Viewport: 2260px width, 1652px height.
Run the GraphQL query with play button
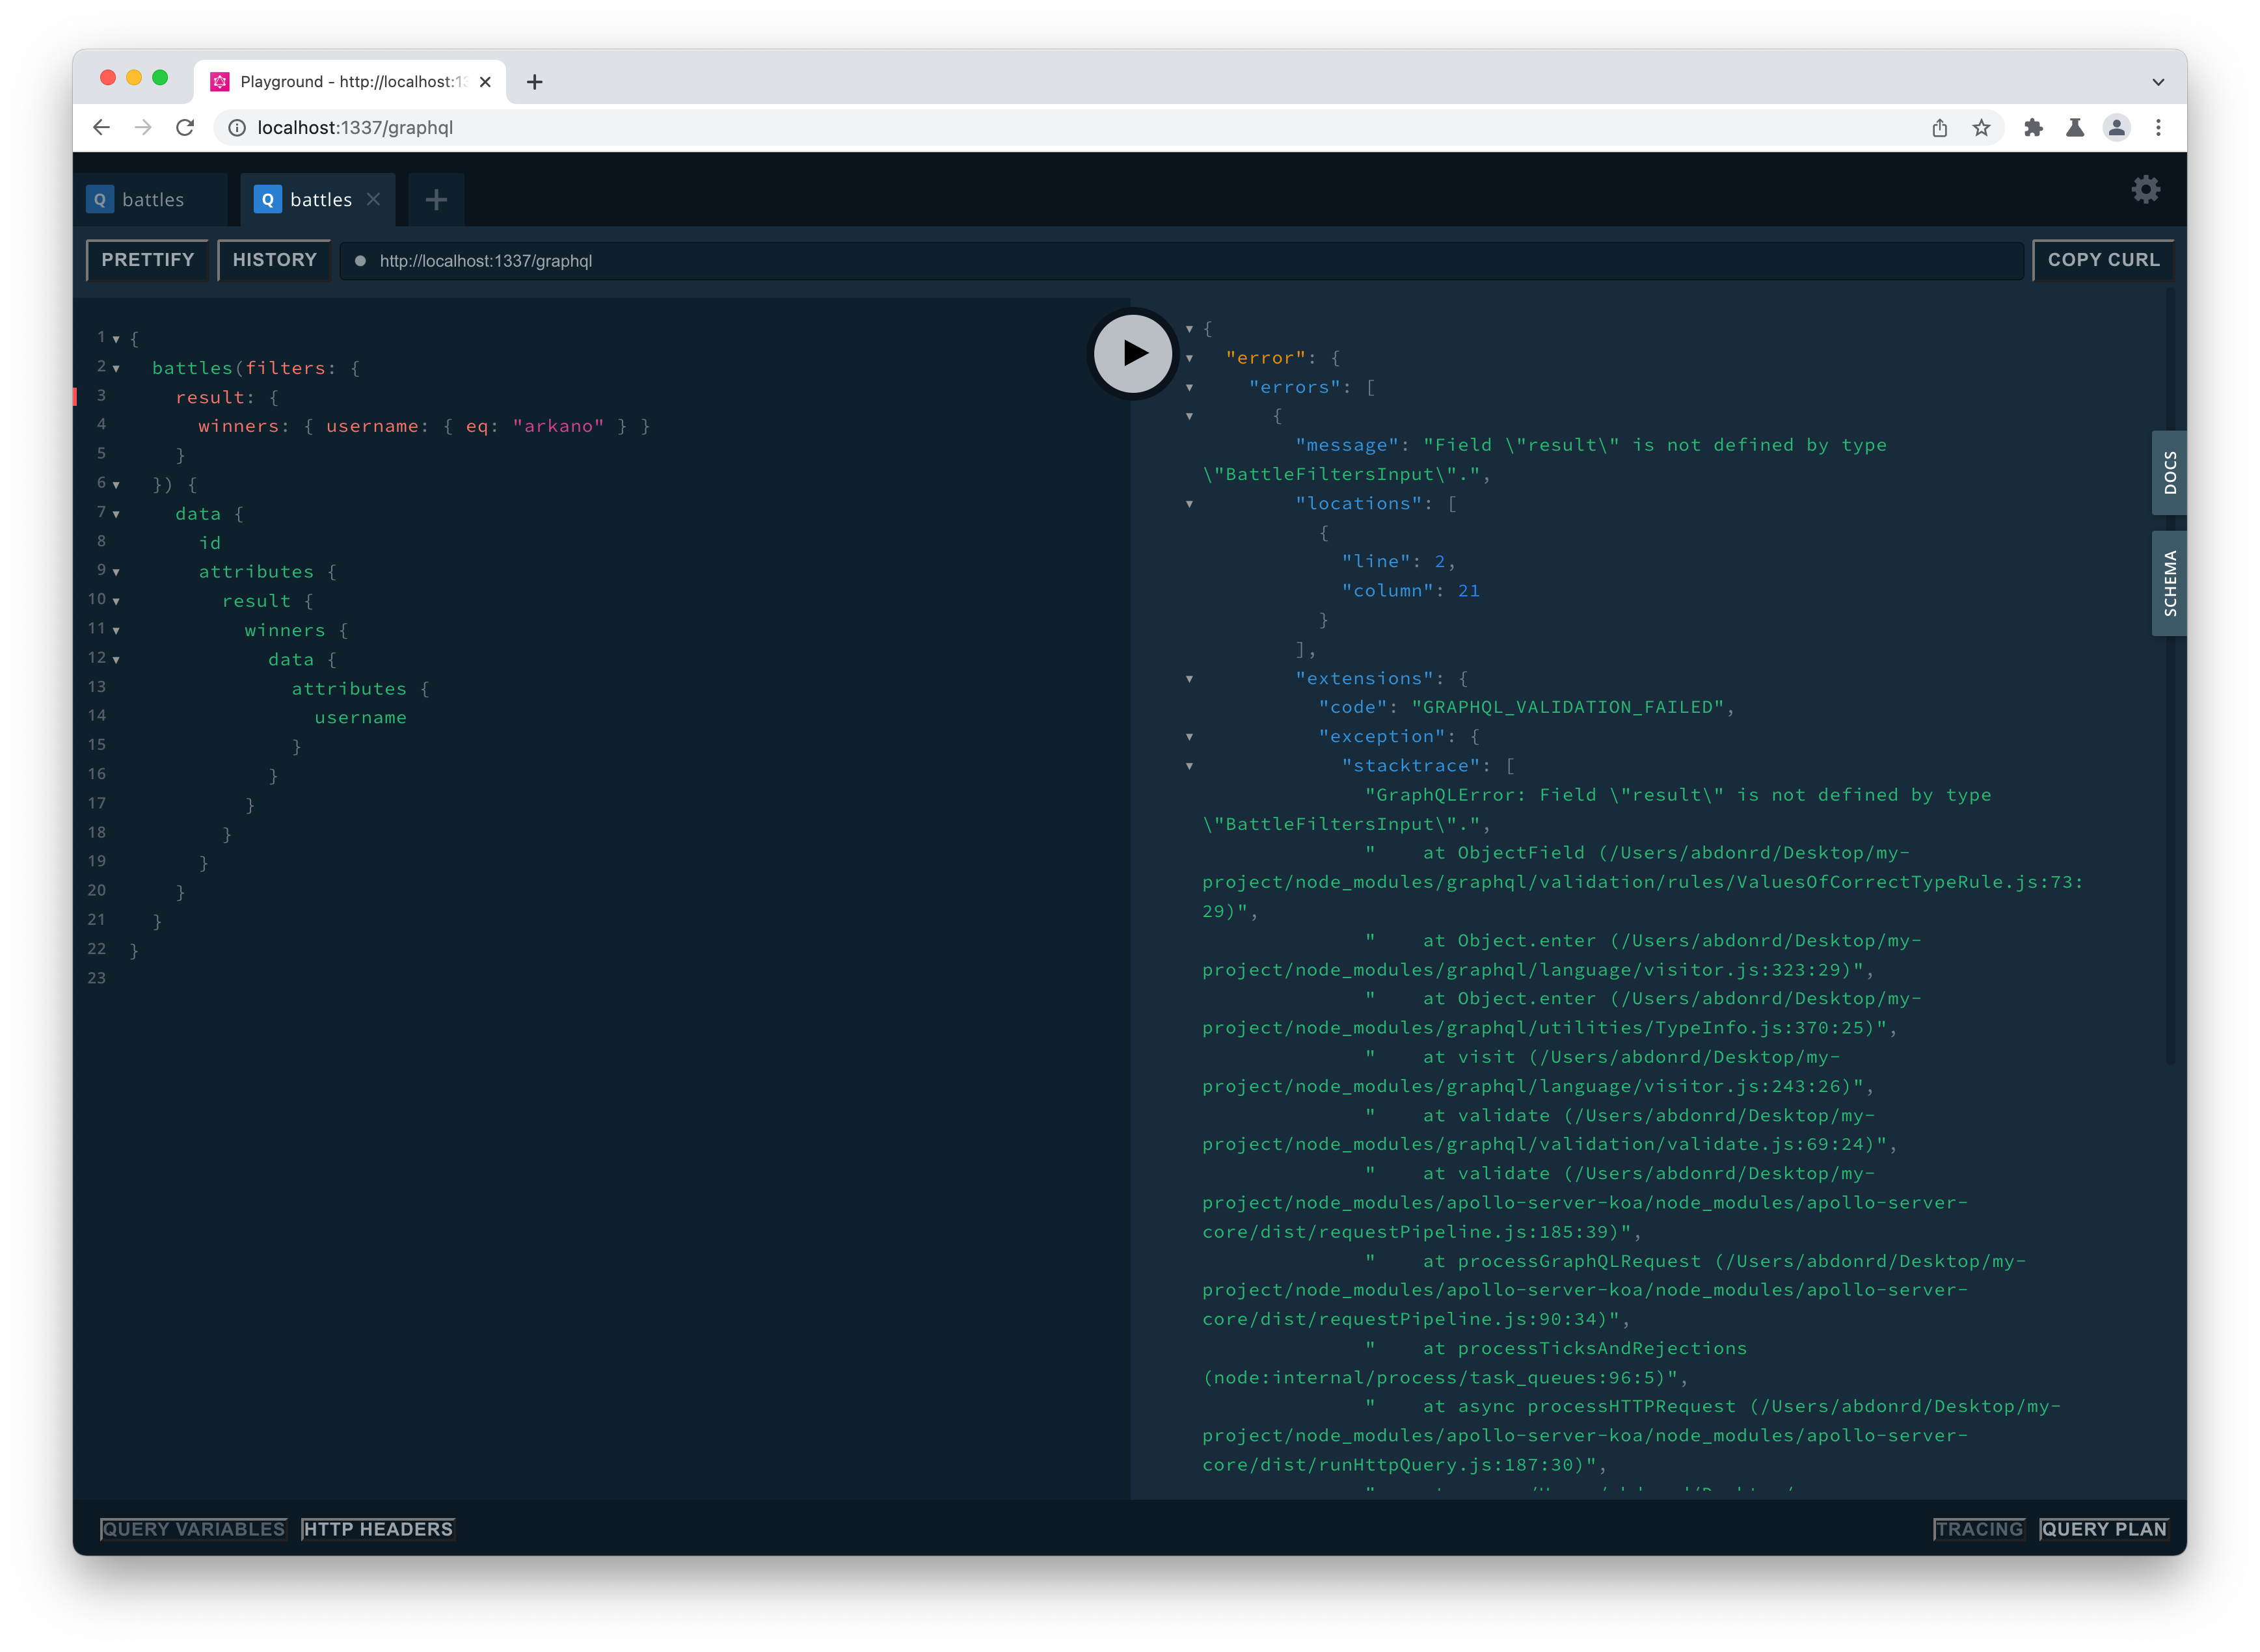1132,353
